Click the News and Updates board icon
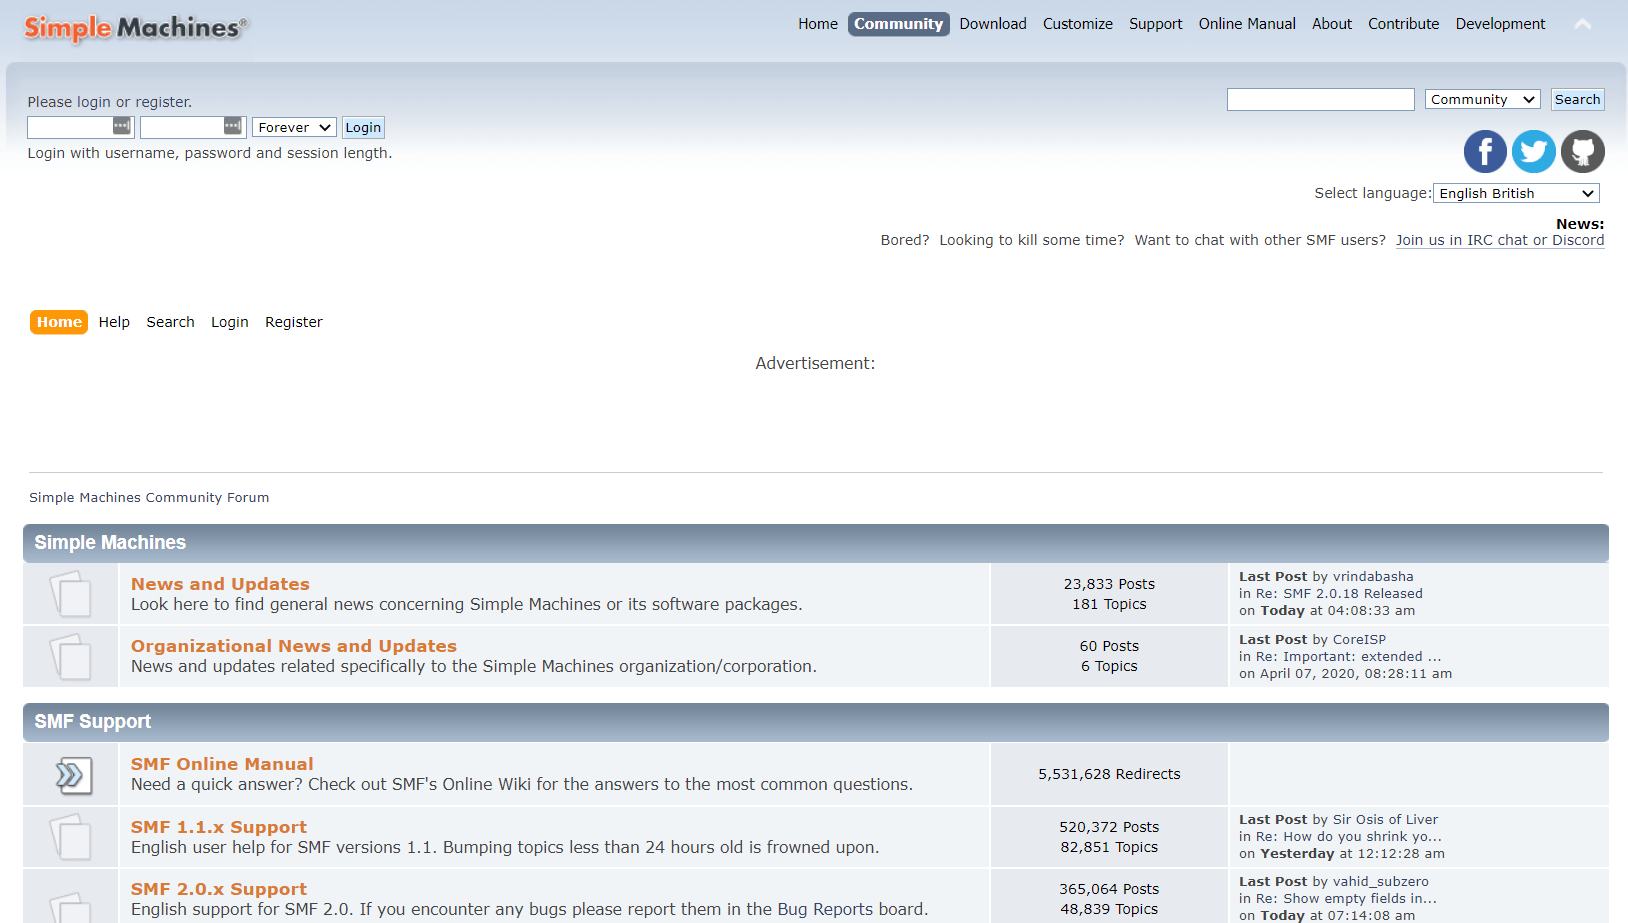This screenshot has height=923, width=1628. click(70, 593)
